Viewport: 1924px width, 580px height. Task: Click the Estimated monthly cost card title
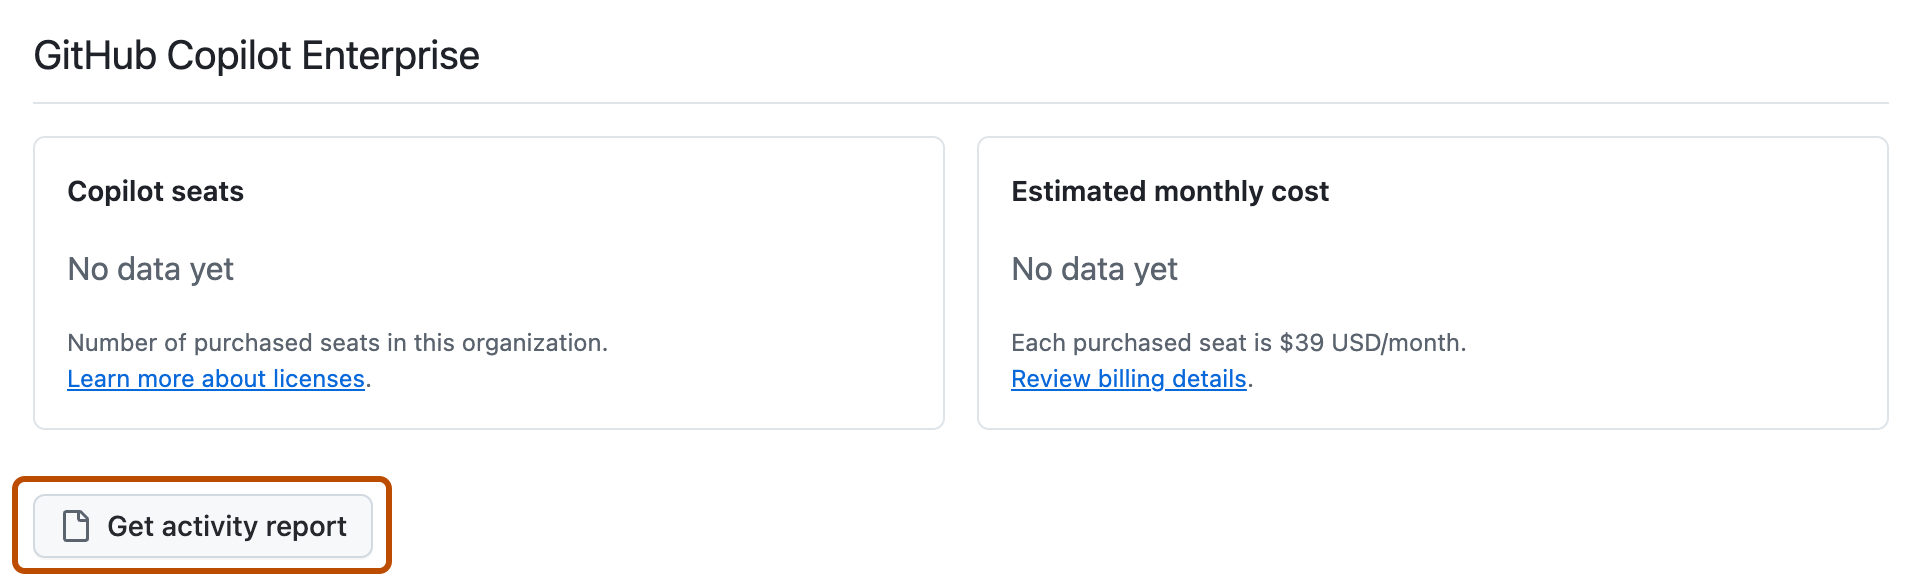(x=1170, y=191)
